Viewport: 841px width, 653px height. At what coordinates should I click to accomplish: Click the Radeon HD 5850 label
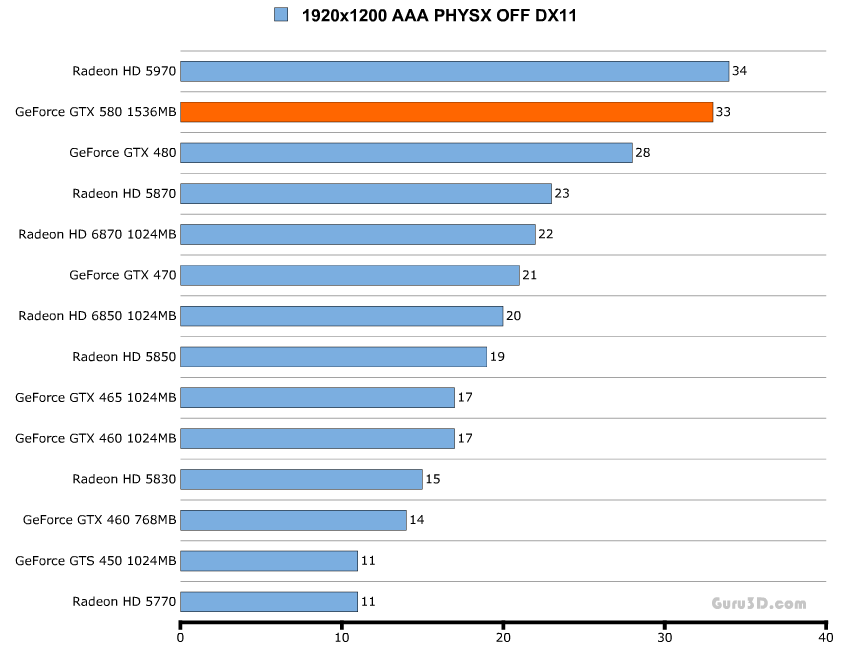[124, 357]
